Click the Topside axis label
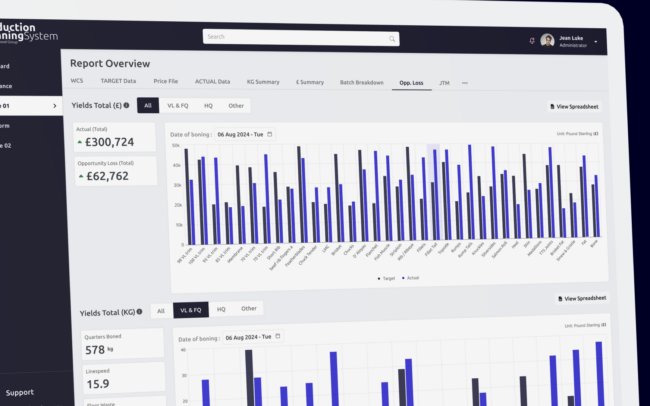 click(x=443, y=248)
